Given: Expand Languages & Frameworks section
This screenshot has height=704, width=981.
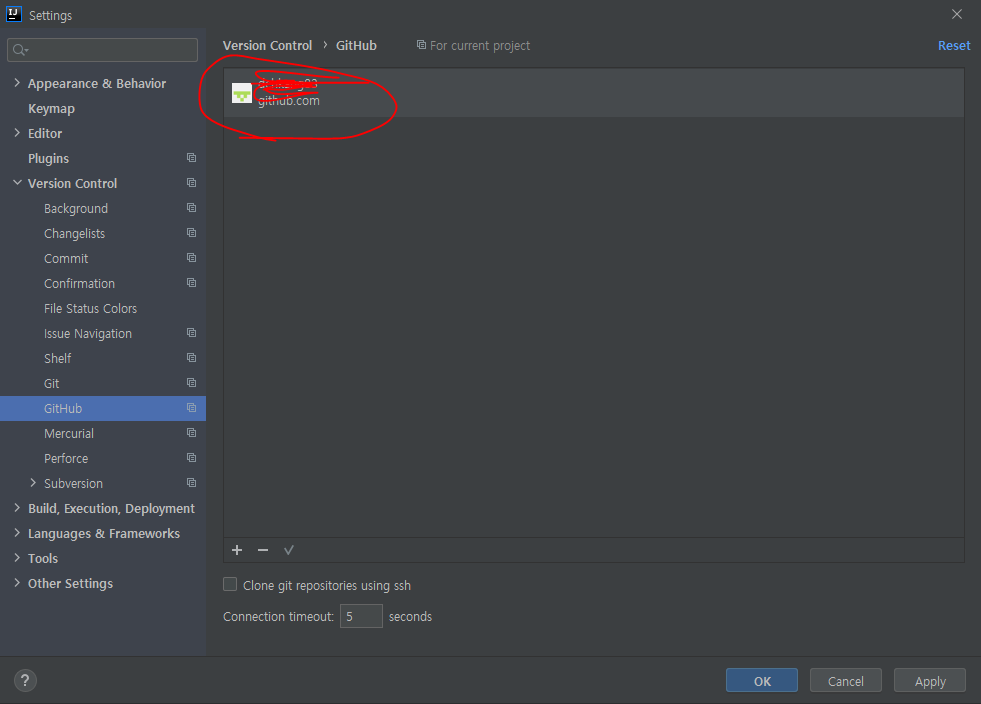Looking at the screenshot, I should coord(17,533).
